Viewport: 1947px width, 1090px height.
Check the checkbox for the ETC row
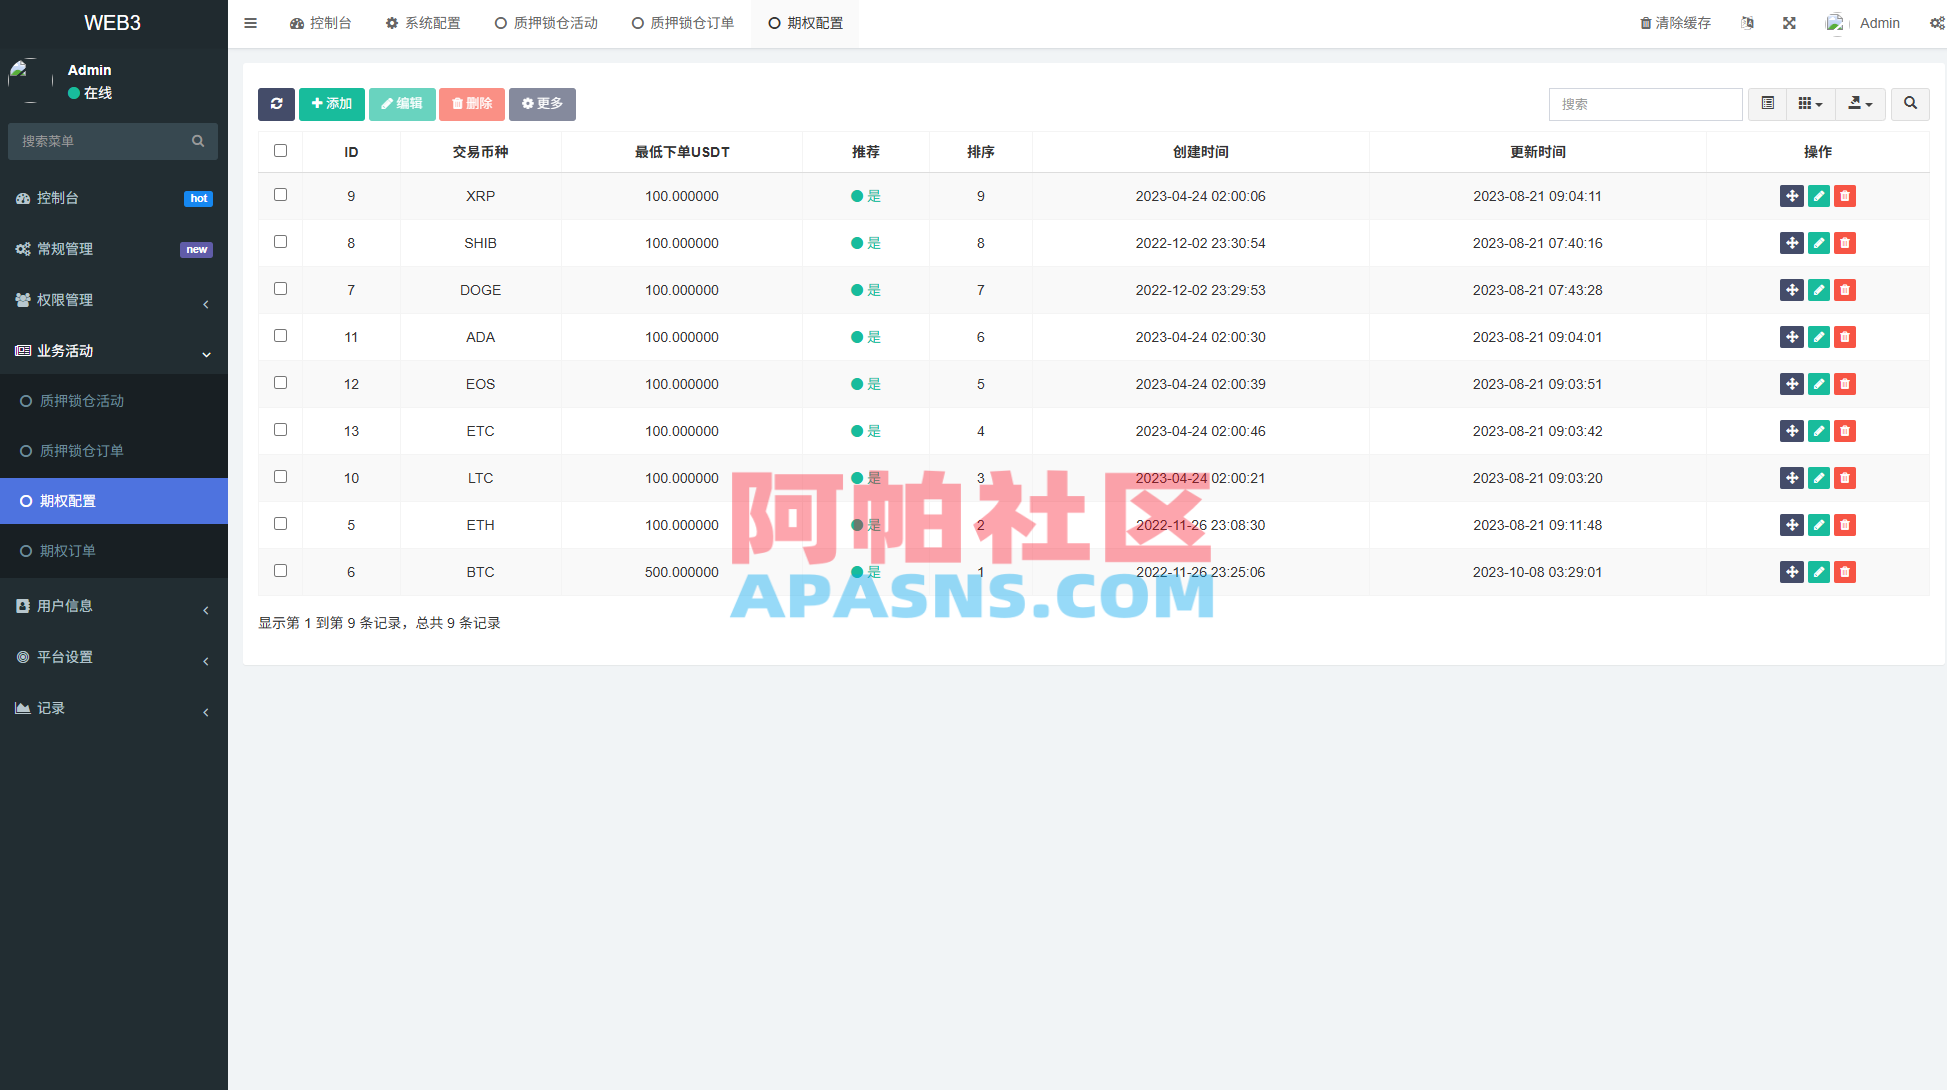(x=280, y=430)
